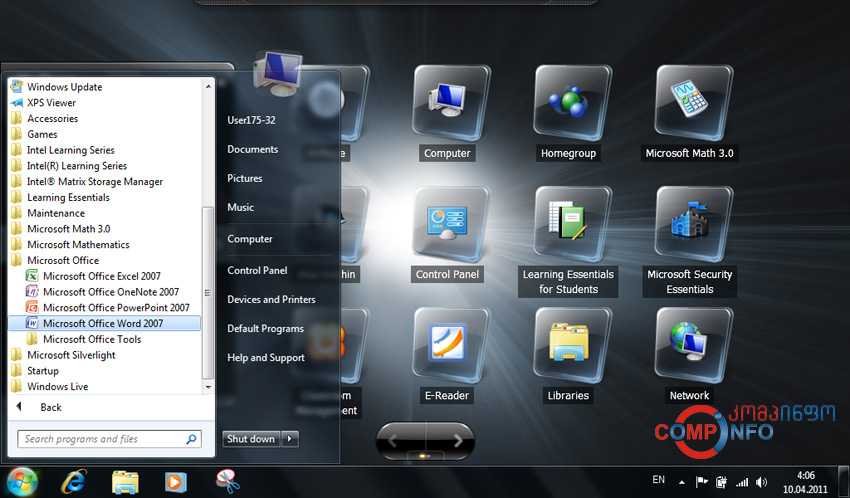
Task: Open Documents from Start menu
Action: (x=253, y=149)
